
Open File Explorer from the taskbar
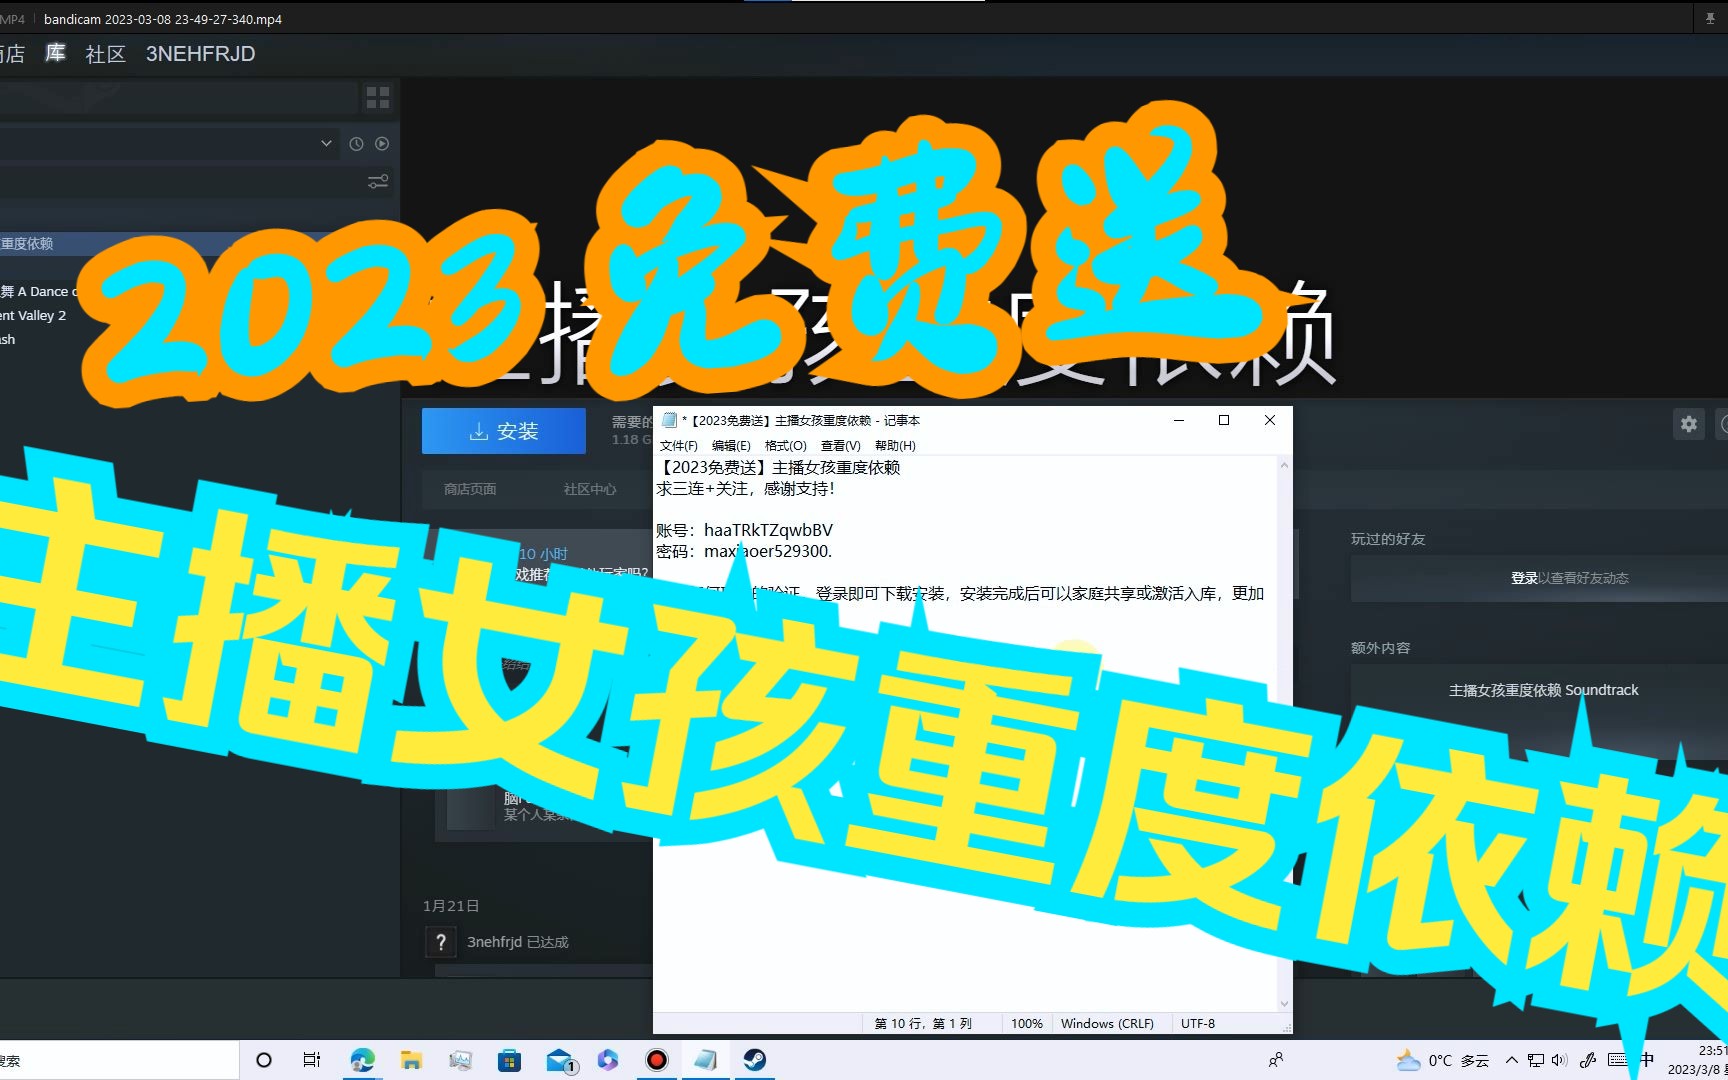pyautogui.click(x=411, y=1060)
